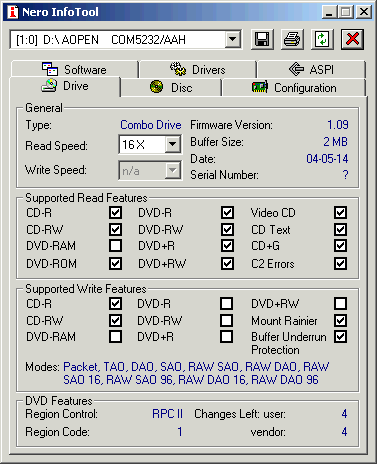Click the vendor changes left value 4
Viewport: 377px width, 464px height.
point(344,432)
